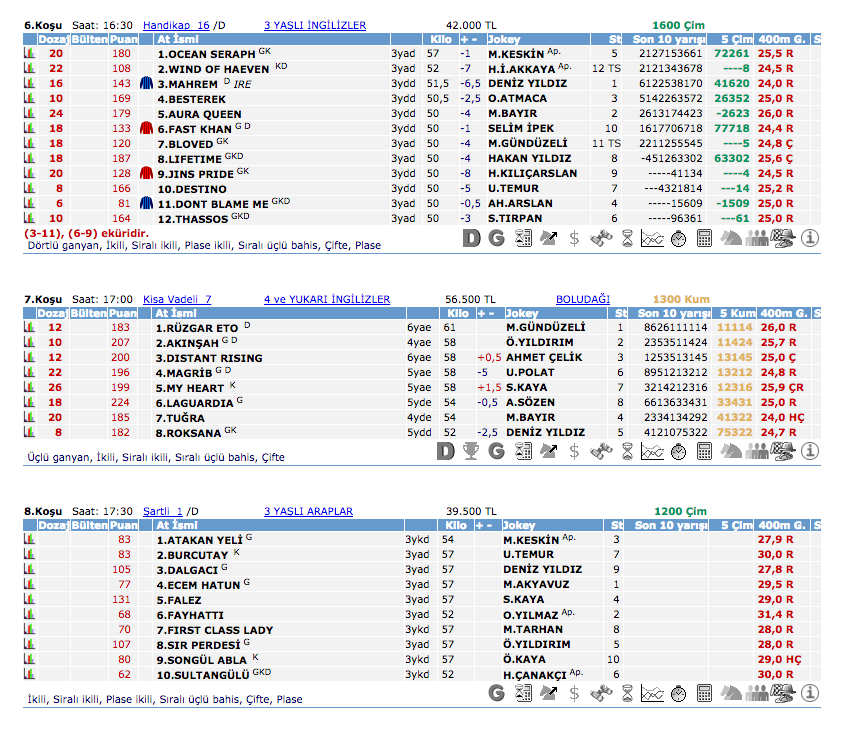Open the D icon in race 7 toolbar
Image resolution: width=867 pixels, height=732 pixels.
click(x=447, y=452)
